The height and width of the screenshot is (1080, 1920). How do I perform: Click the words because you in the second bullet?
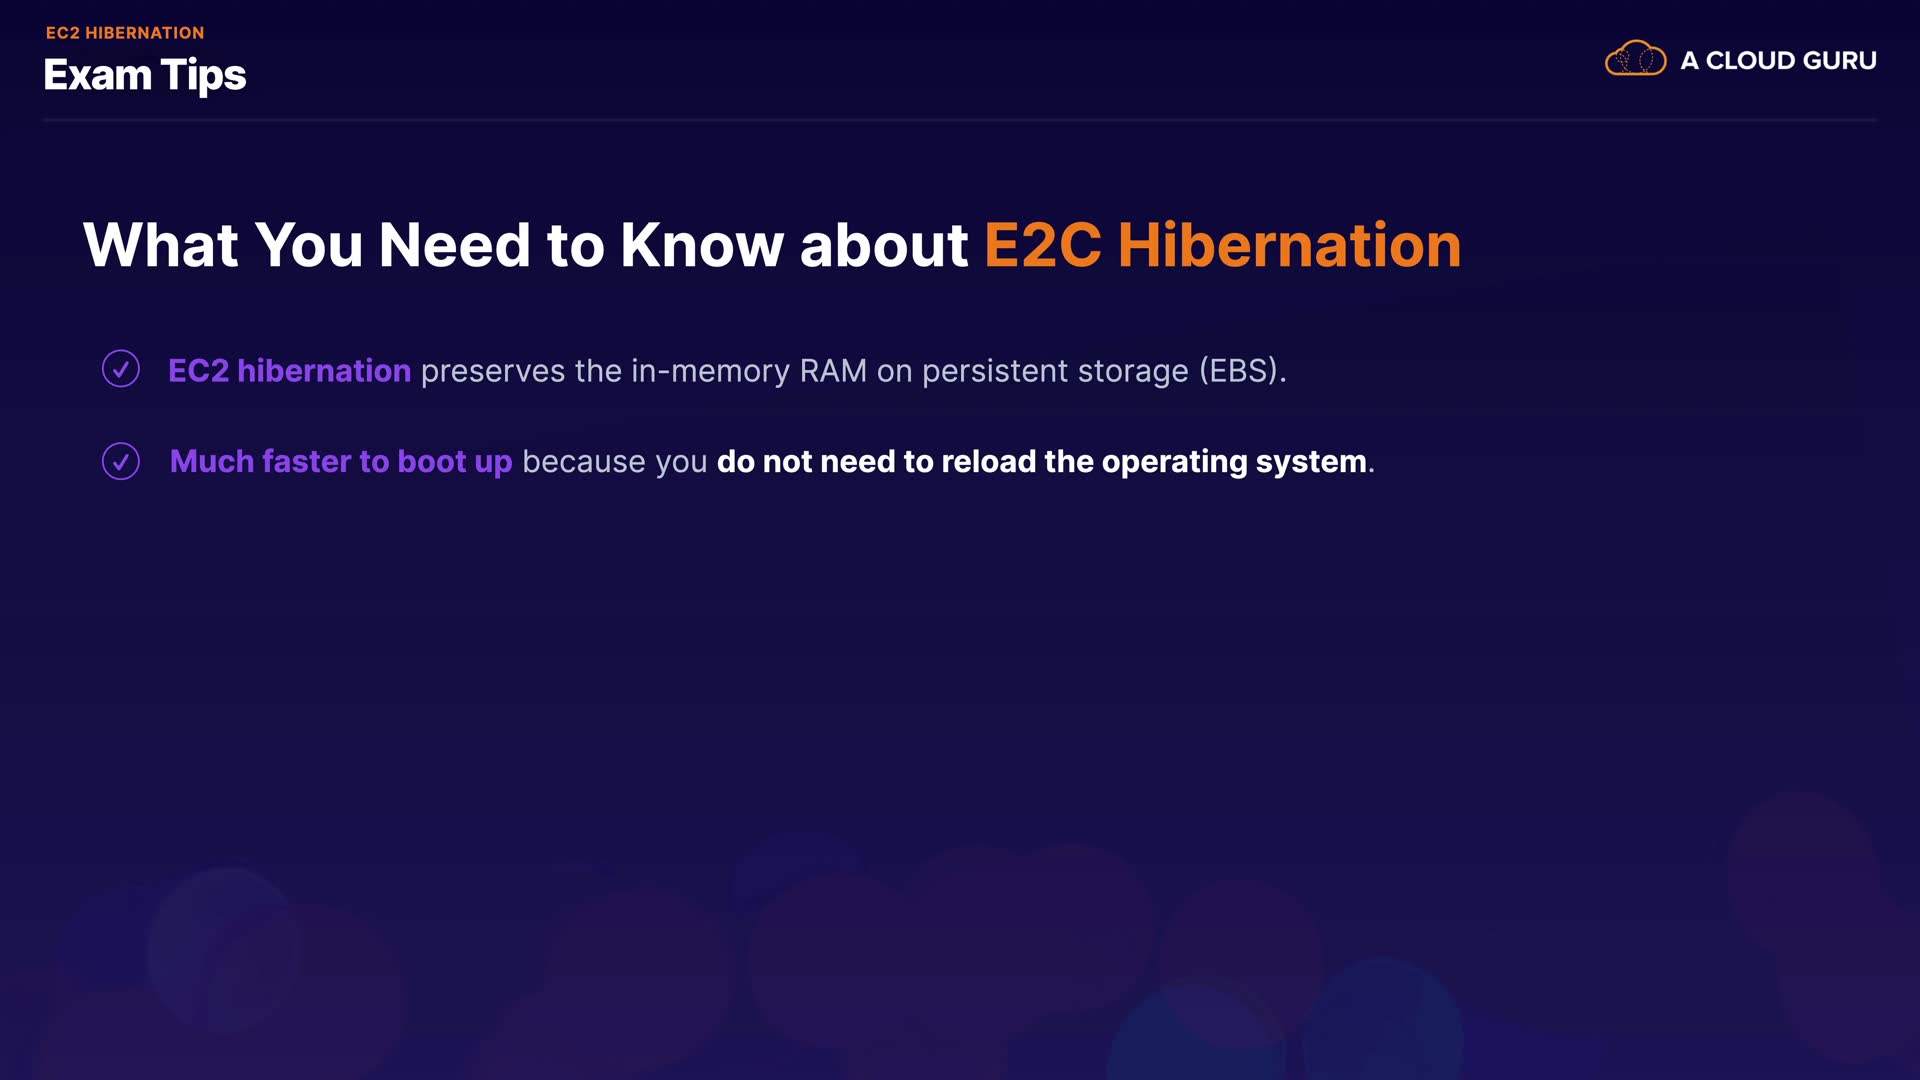click(x=614, y=462)
